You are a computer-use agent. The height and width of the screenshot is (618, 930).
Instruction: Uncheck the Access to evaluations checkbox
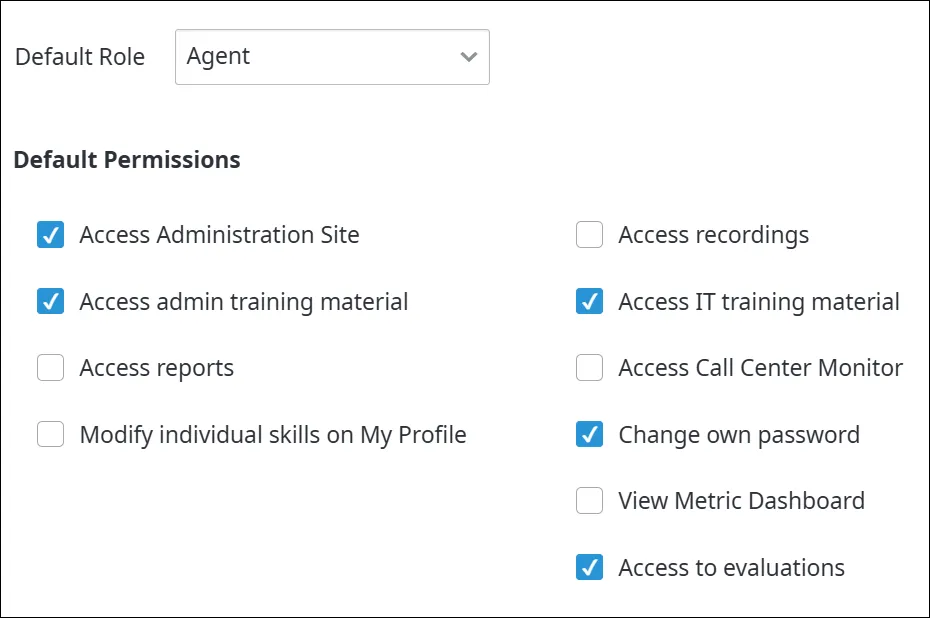point(590,567)
